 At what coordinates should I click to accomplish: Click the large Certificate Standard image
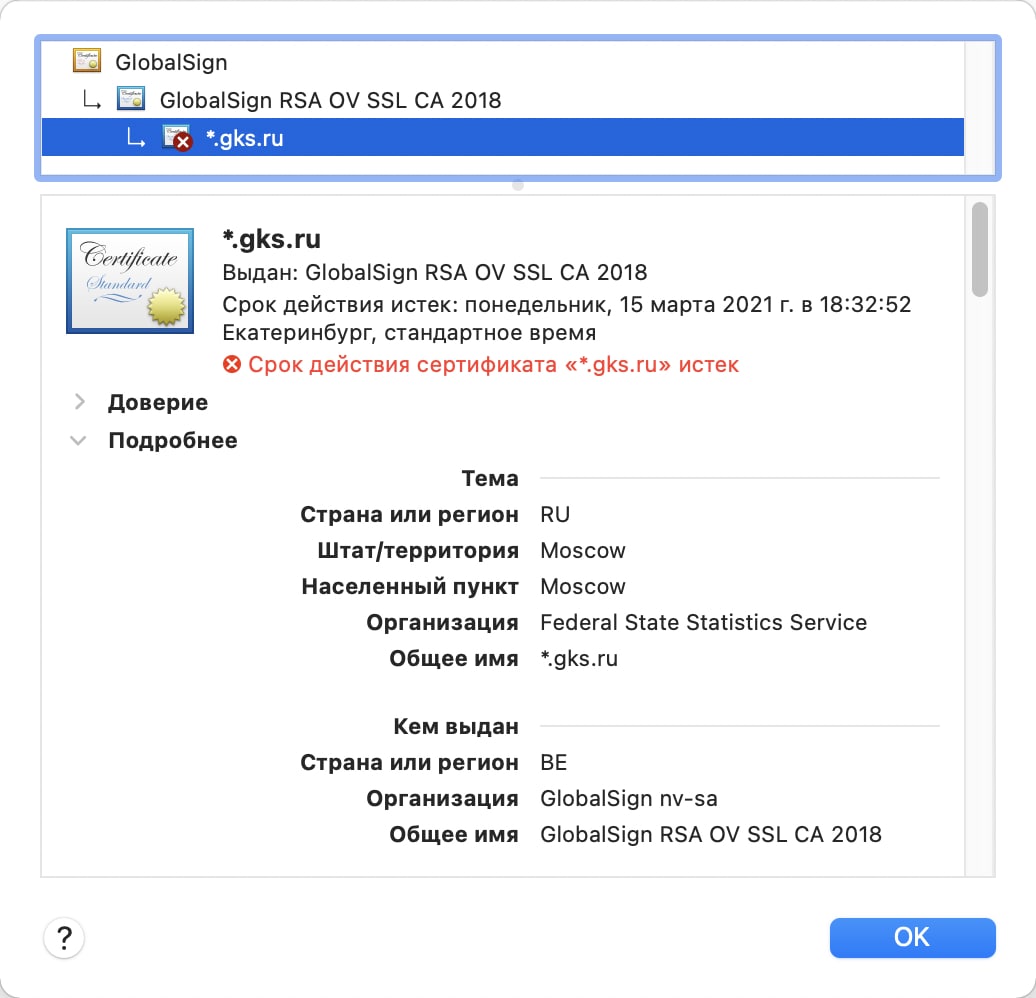(130, 281)
